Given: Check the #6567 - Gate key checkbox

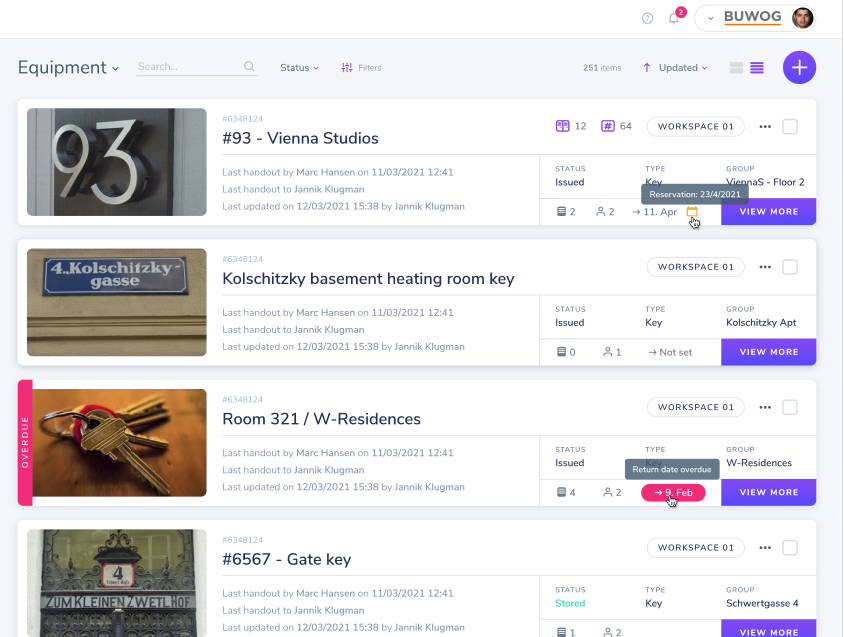Looking at the screenshot, I should [790, 547].
